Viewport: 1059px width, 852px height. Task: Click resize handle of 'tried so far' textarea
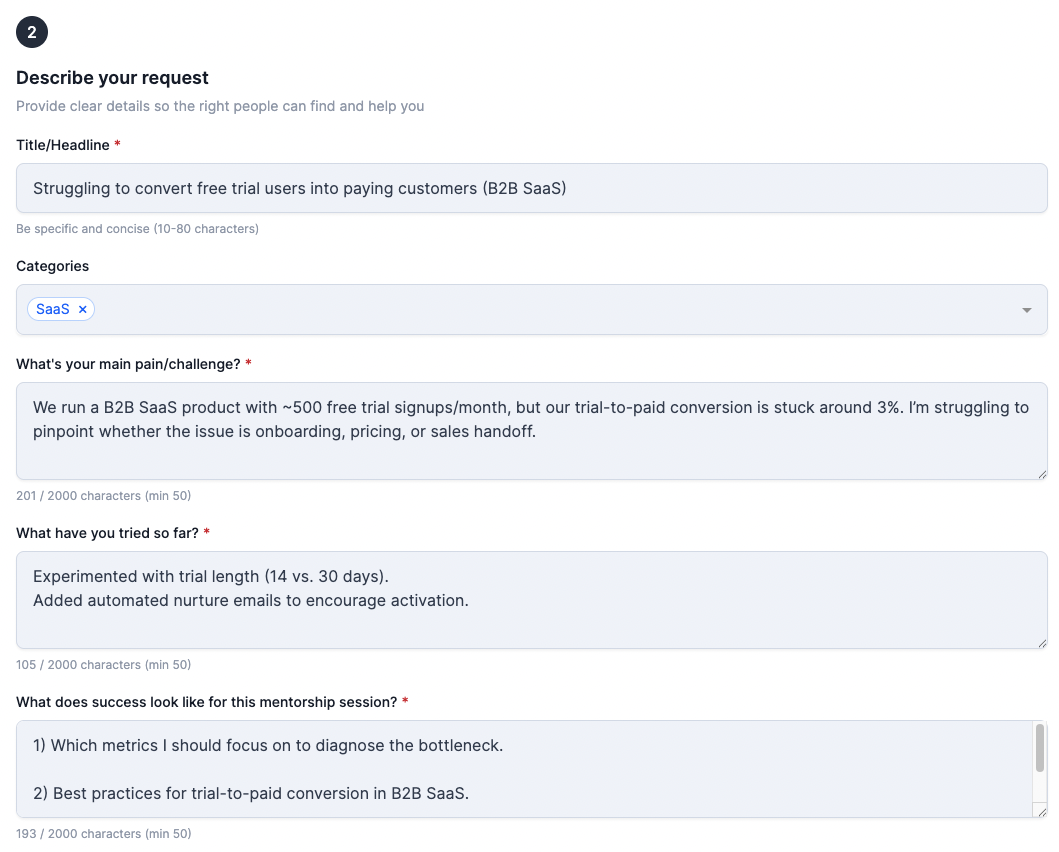tap(1041, 642)
